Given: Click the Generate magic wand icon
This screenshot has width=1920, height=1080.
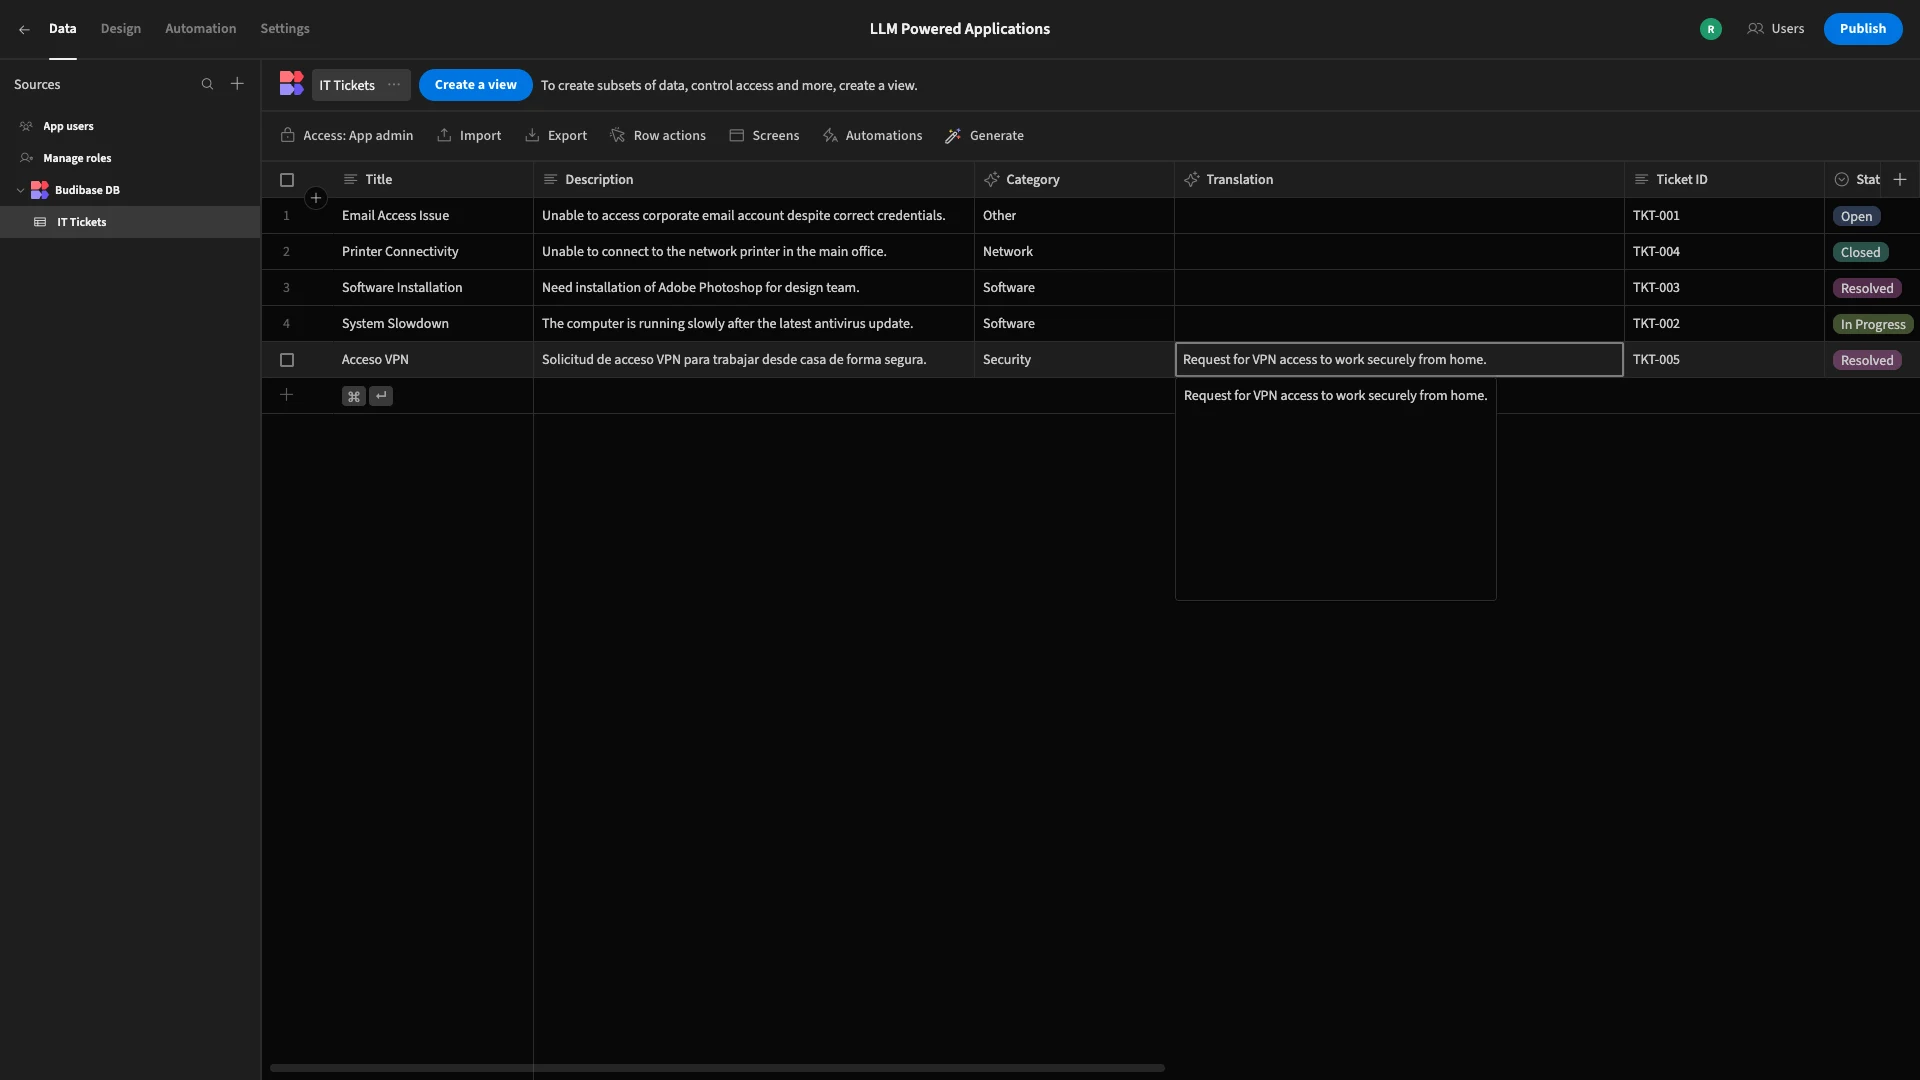Looking at the screenshot, I should click(x=953, y=136).
